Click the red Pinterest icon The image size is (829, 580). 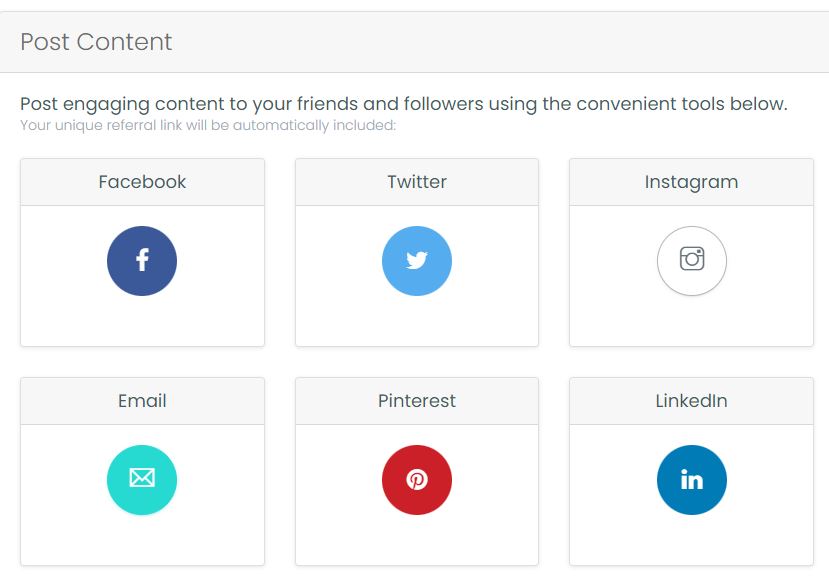(417, 480)
